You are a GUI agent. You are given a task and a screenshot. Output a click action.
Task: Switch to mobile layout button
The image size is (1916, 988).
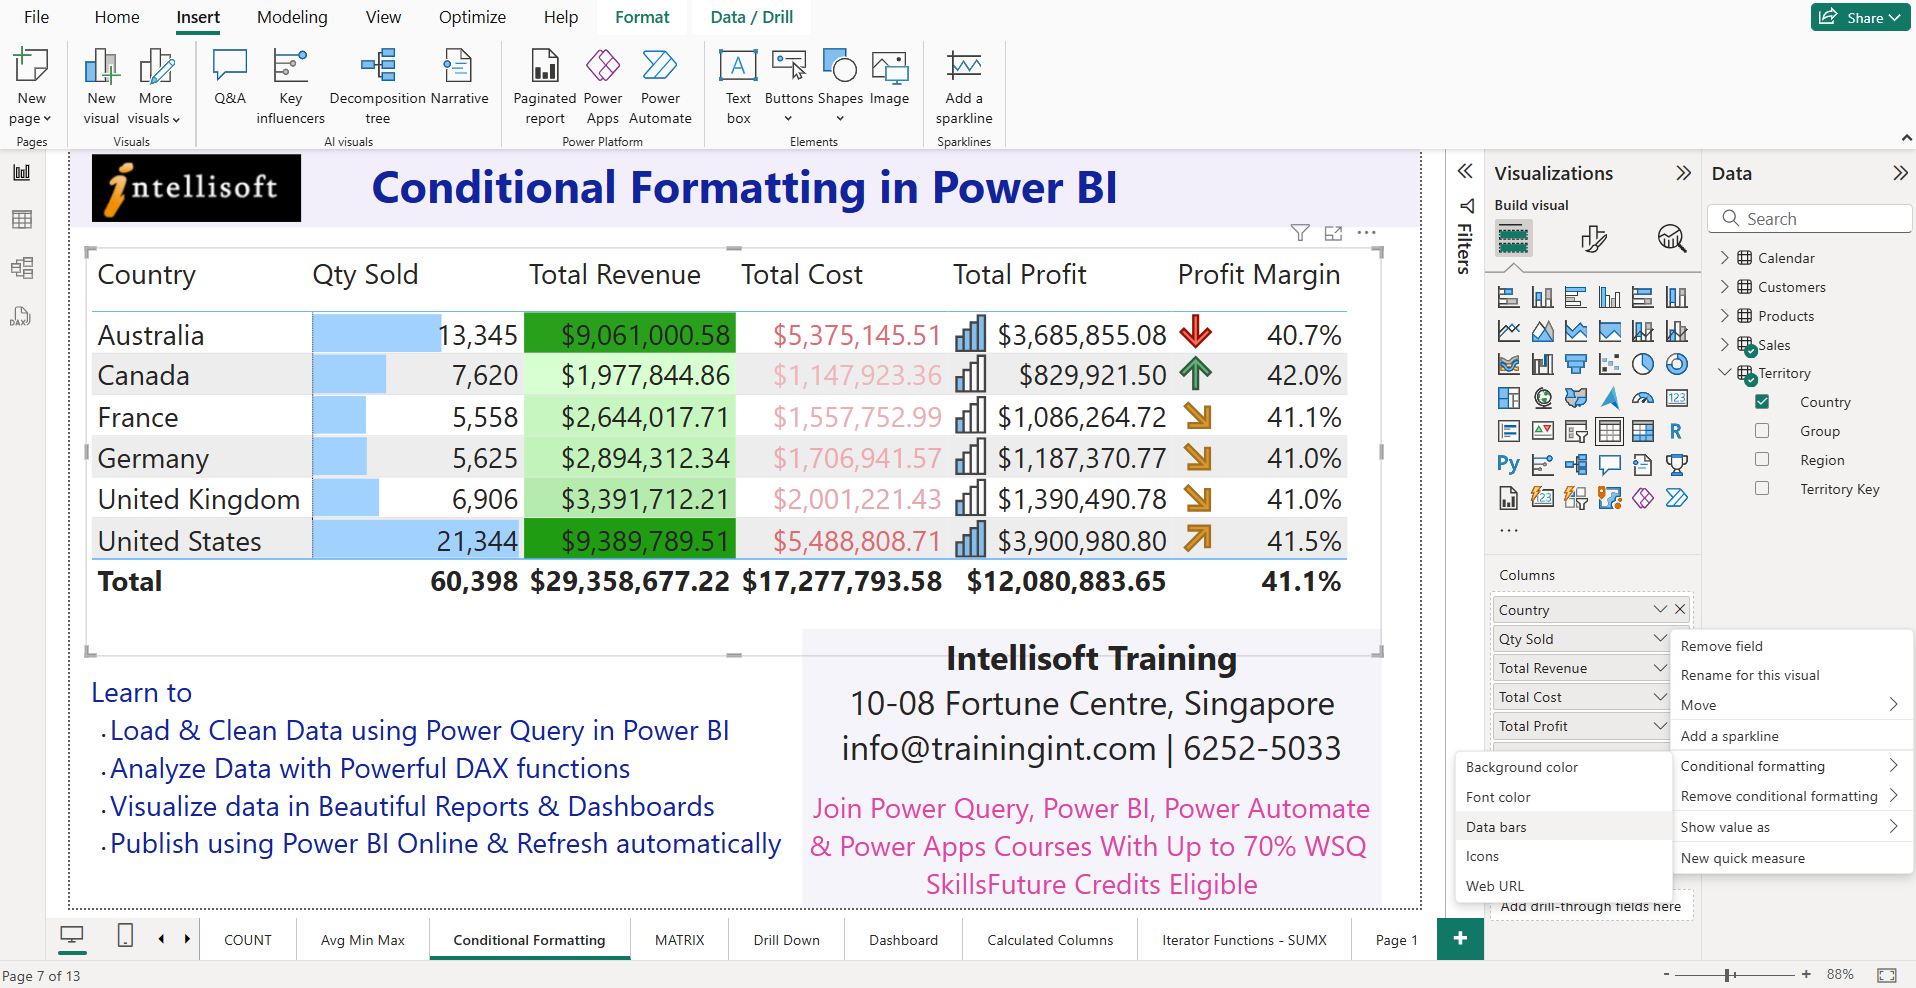click(125, 936)
